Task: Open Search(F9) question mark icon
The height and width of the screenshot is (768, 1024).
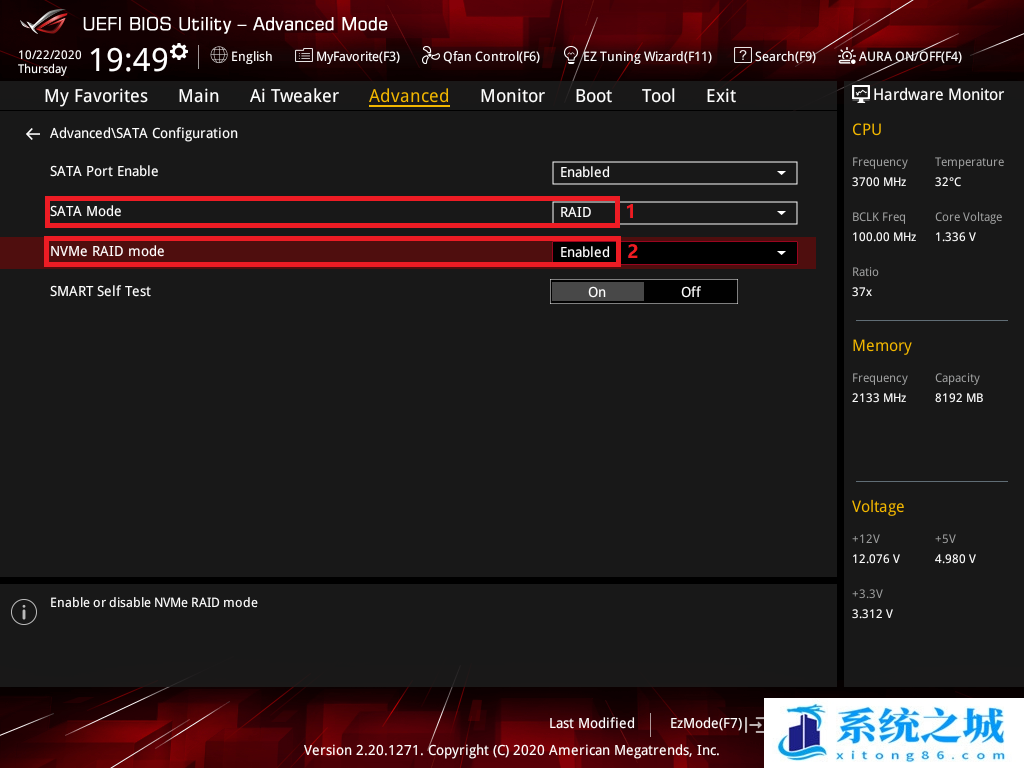Action: coord(742,56)
